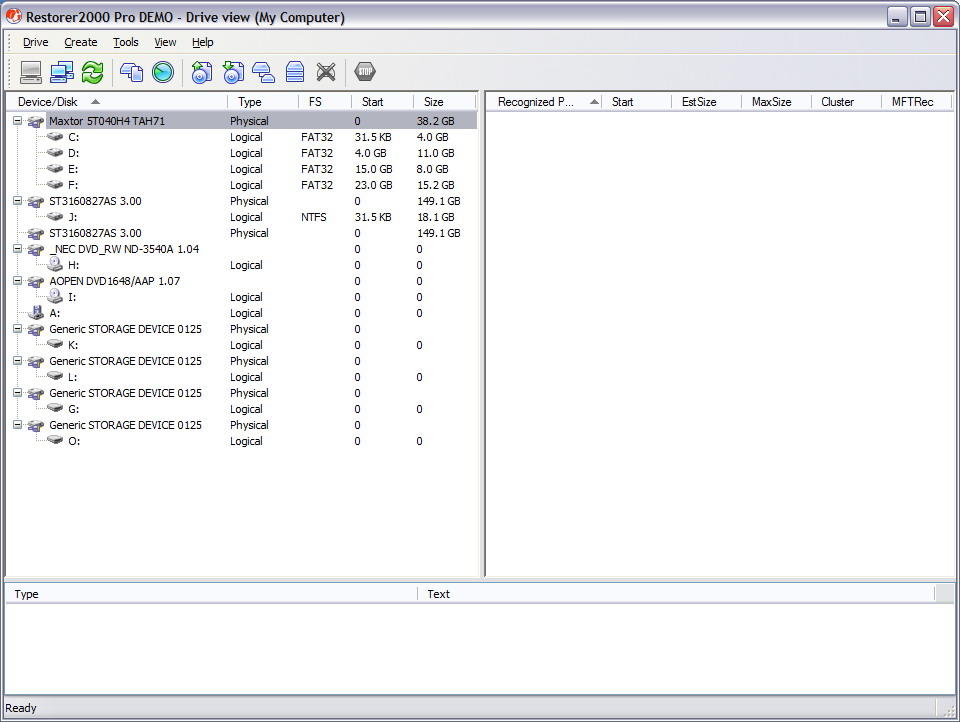Click the create region icon with two drives
Image resolution: width=960 pixels, height=722 pixels.
pyautogui.click(x=263, y=72)
